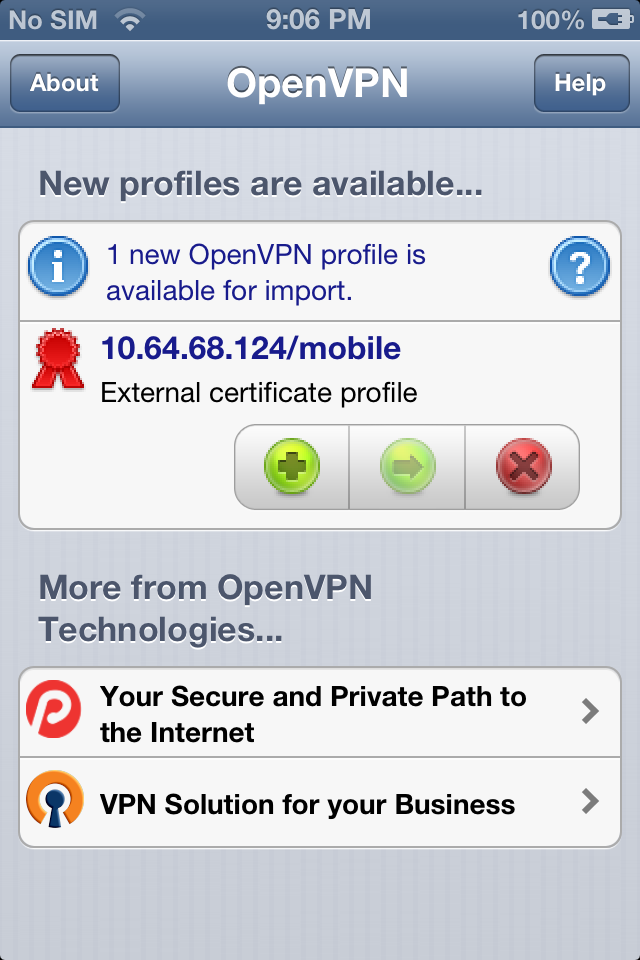Click the green arrow icon
This screenshot has width=640, height=960.
pos(406,466)
